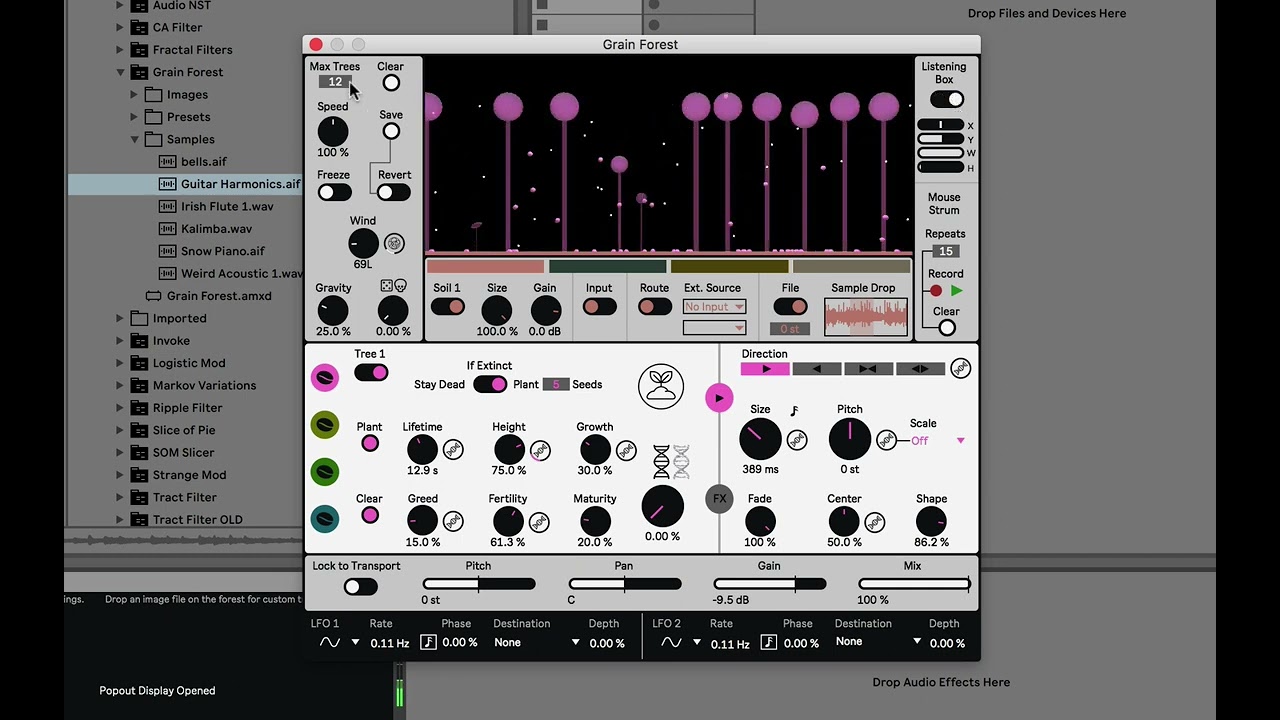Toggle the note sync icon beside Size
The image size is (1280, 720).
coord(794,410)
